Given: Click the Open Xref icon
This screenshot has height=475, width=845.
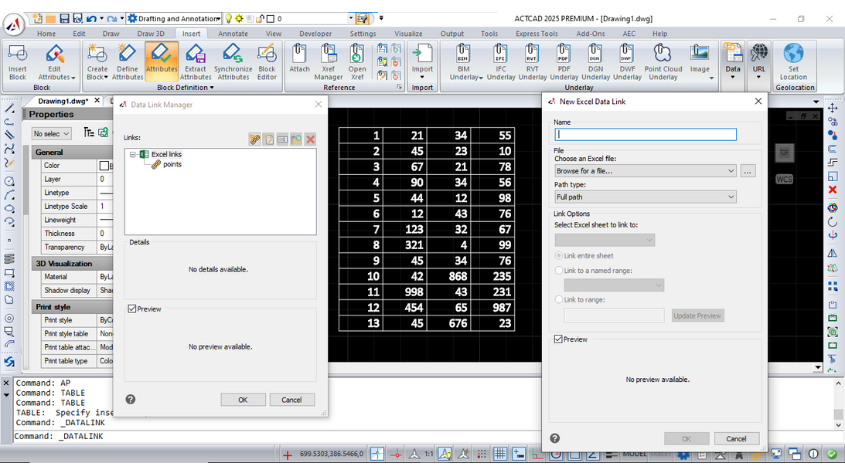Looking at the screenshot, I should point(357,62).
